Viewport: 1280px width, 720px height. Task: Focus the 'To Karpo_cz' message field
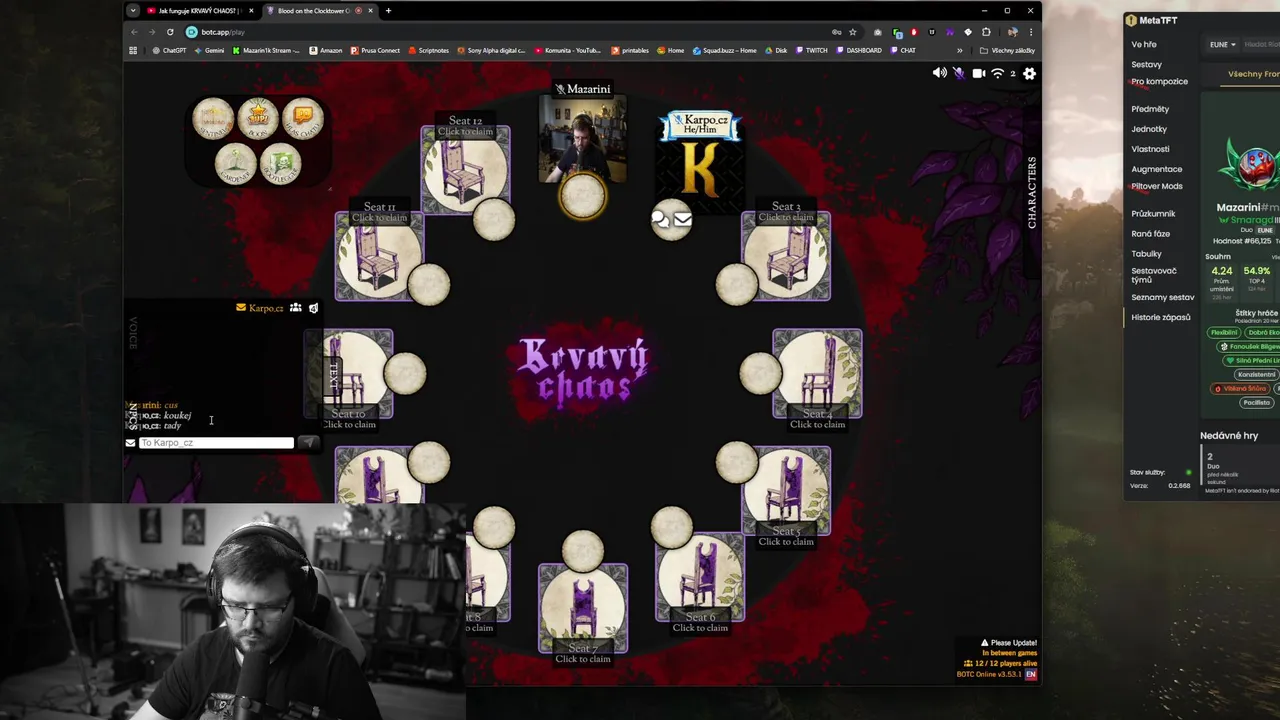click(x=216, y=442)
